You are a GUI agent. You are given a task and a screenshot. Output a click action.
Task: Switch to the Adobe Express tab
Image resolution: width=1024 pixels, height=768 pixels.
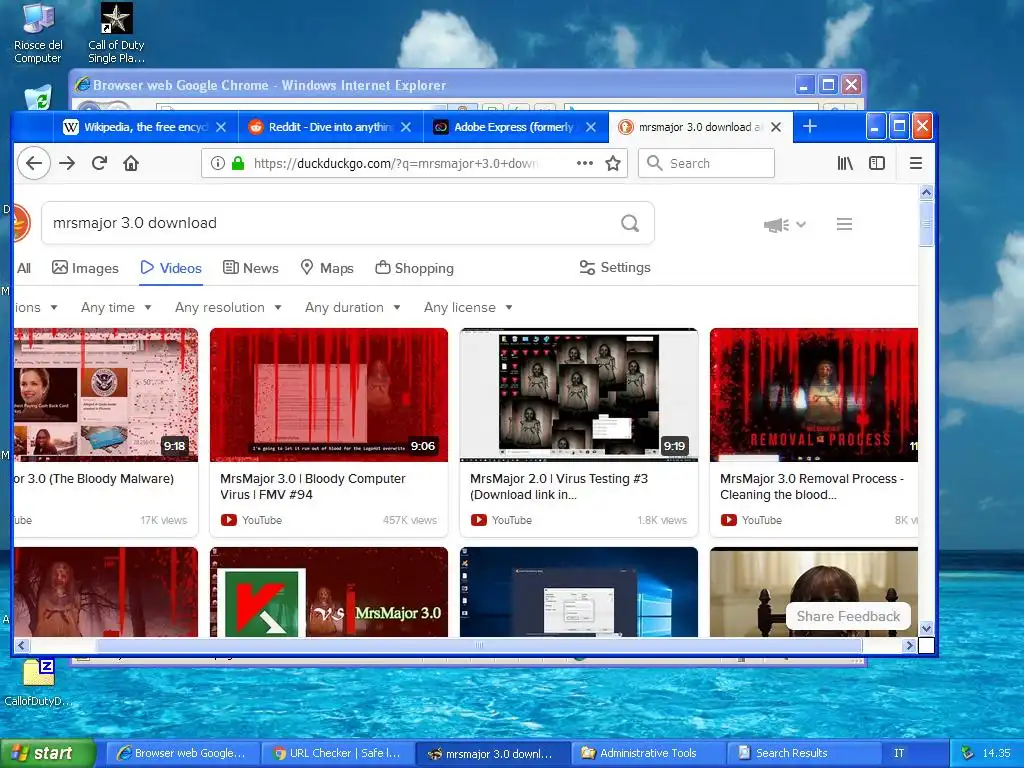click(515, 127)
